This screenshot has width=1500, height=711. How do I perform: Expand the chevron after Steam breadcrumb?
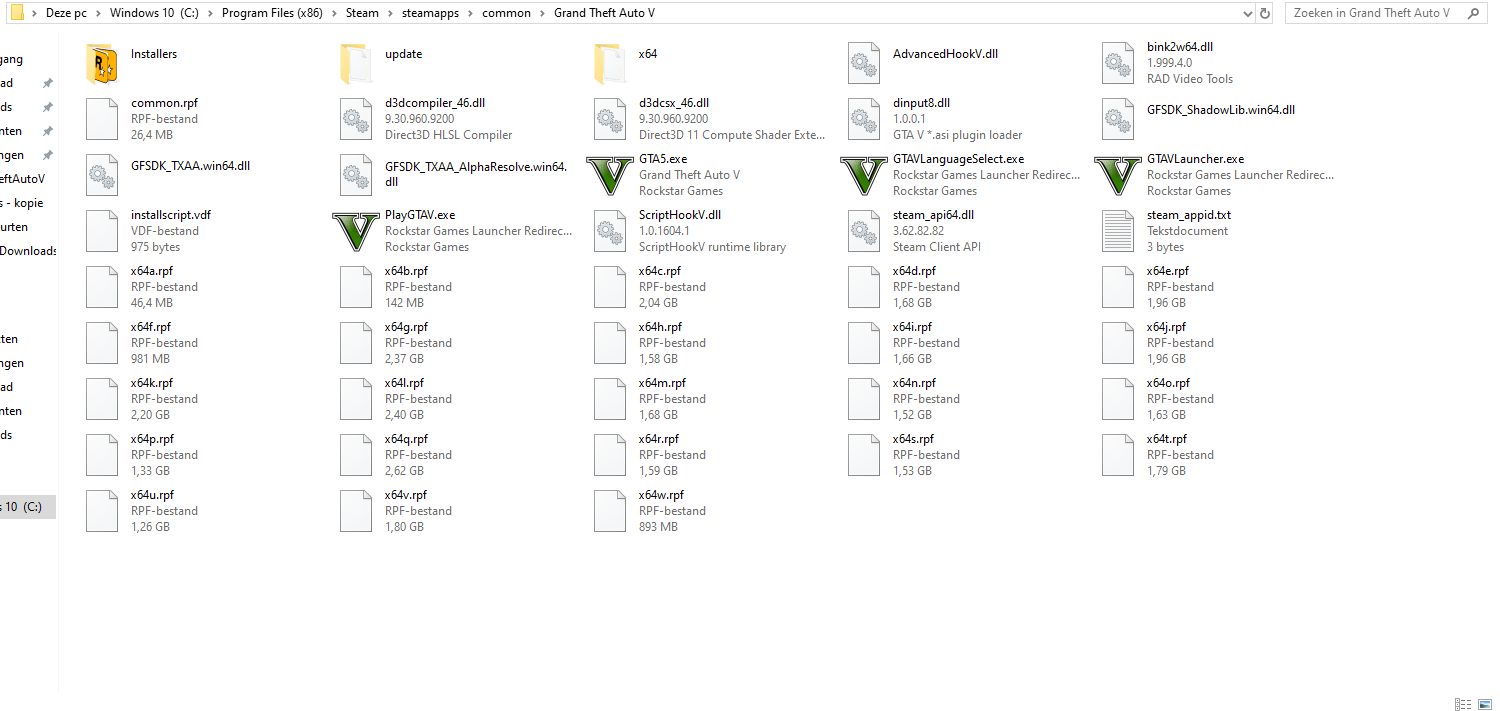point(391,13)
